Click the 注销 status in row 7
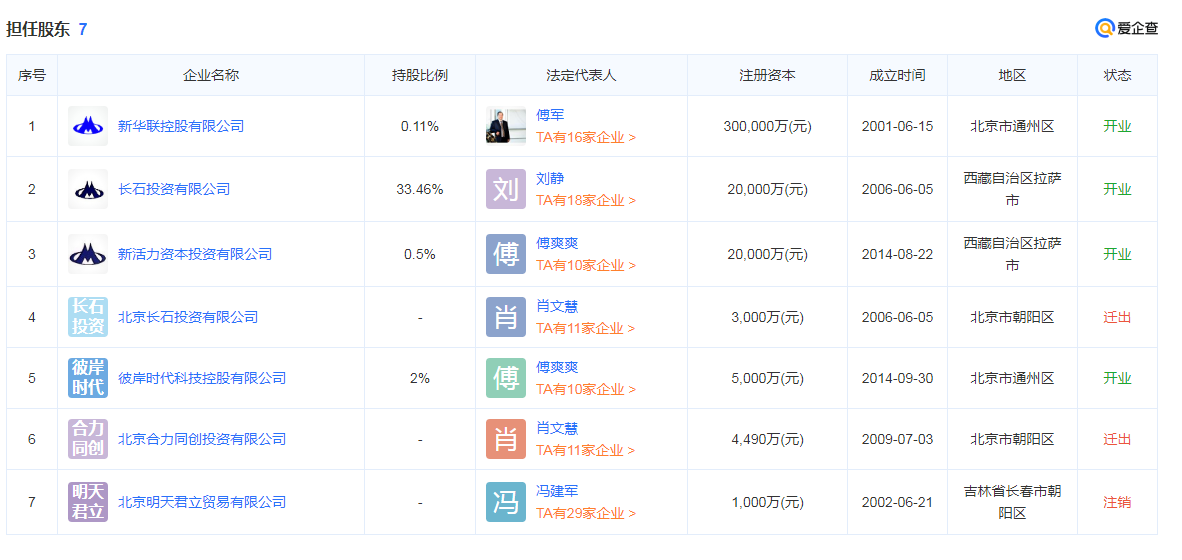 [x=1117, y=503]
